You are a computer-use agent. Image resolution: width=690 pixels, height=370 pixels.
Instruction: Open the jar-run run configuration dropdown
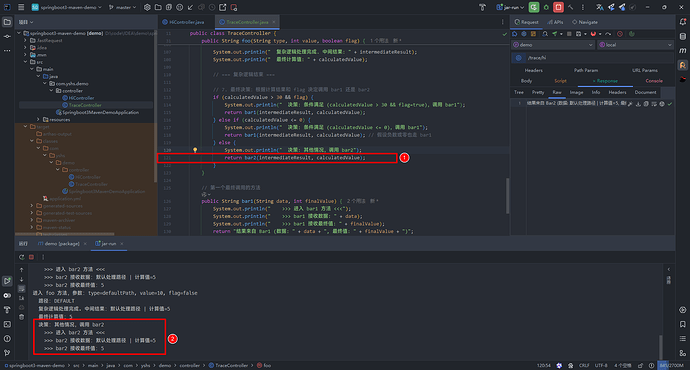point(510,7)
